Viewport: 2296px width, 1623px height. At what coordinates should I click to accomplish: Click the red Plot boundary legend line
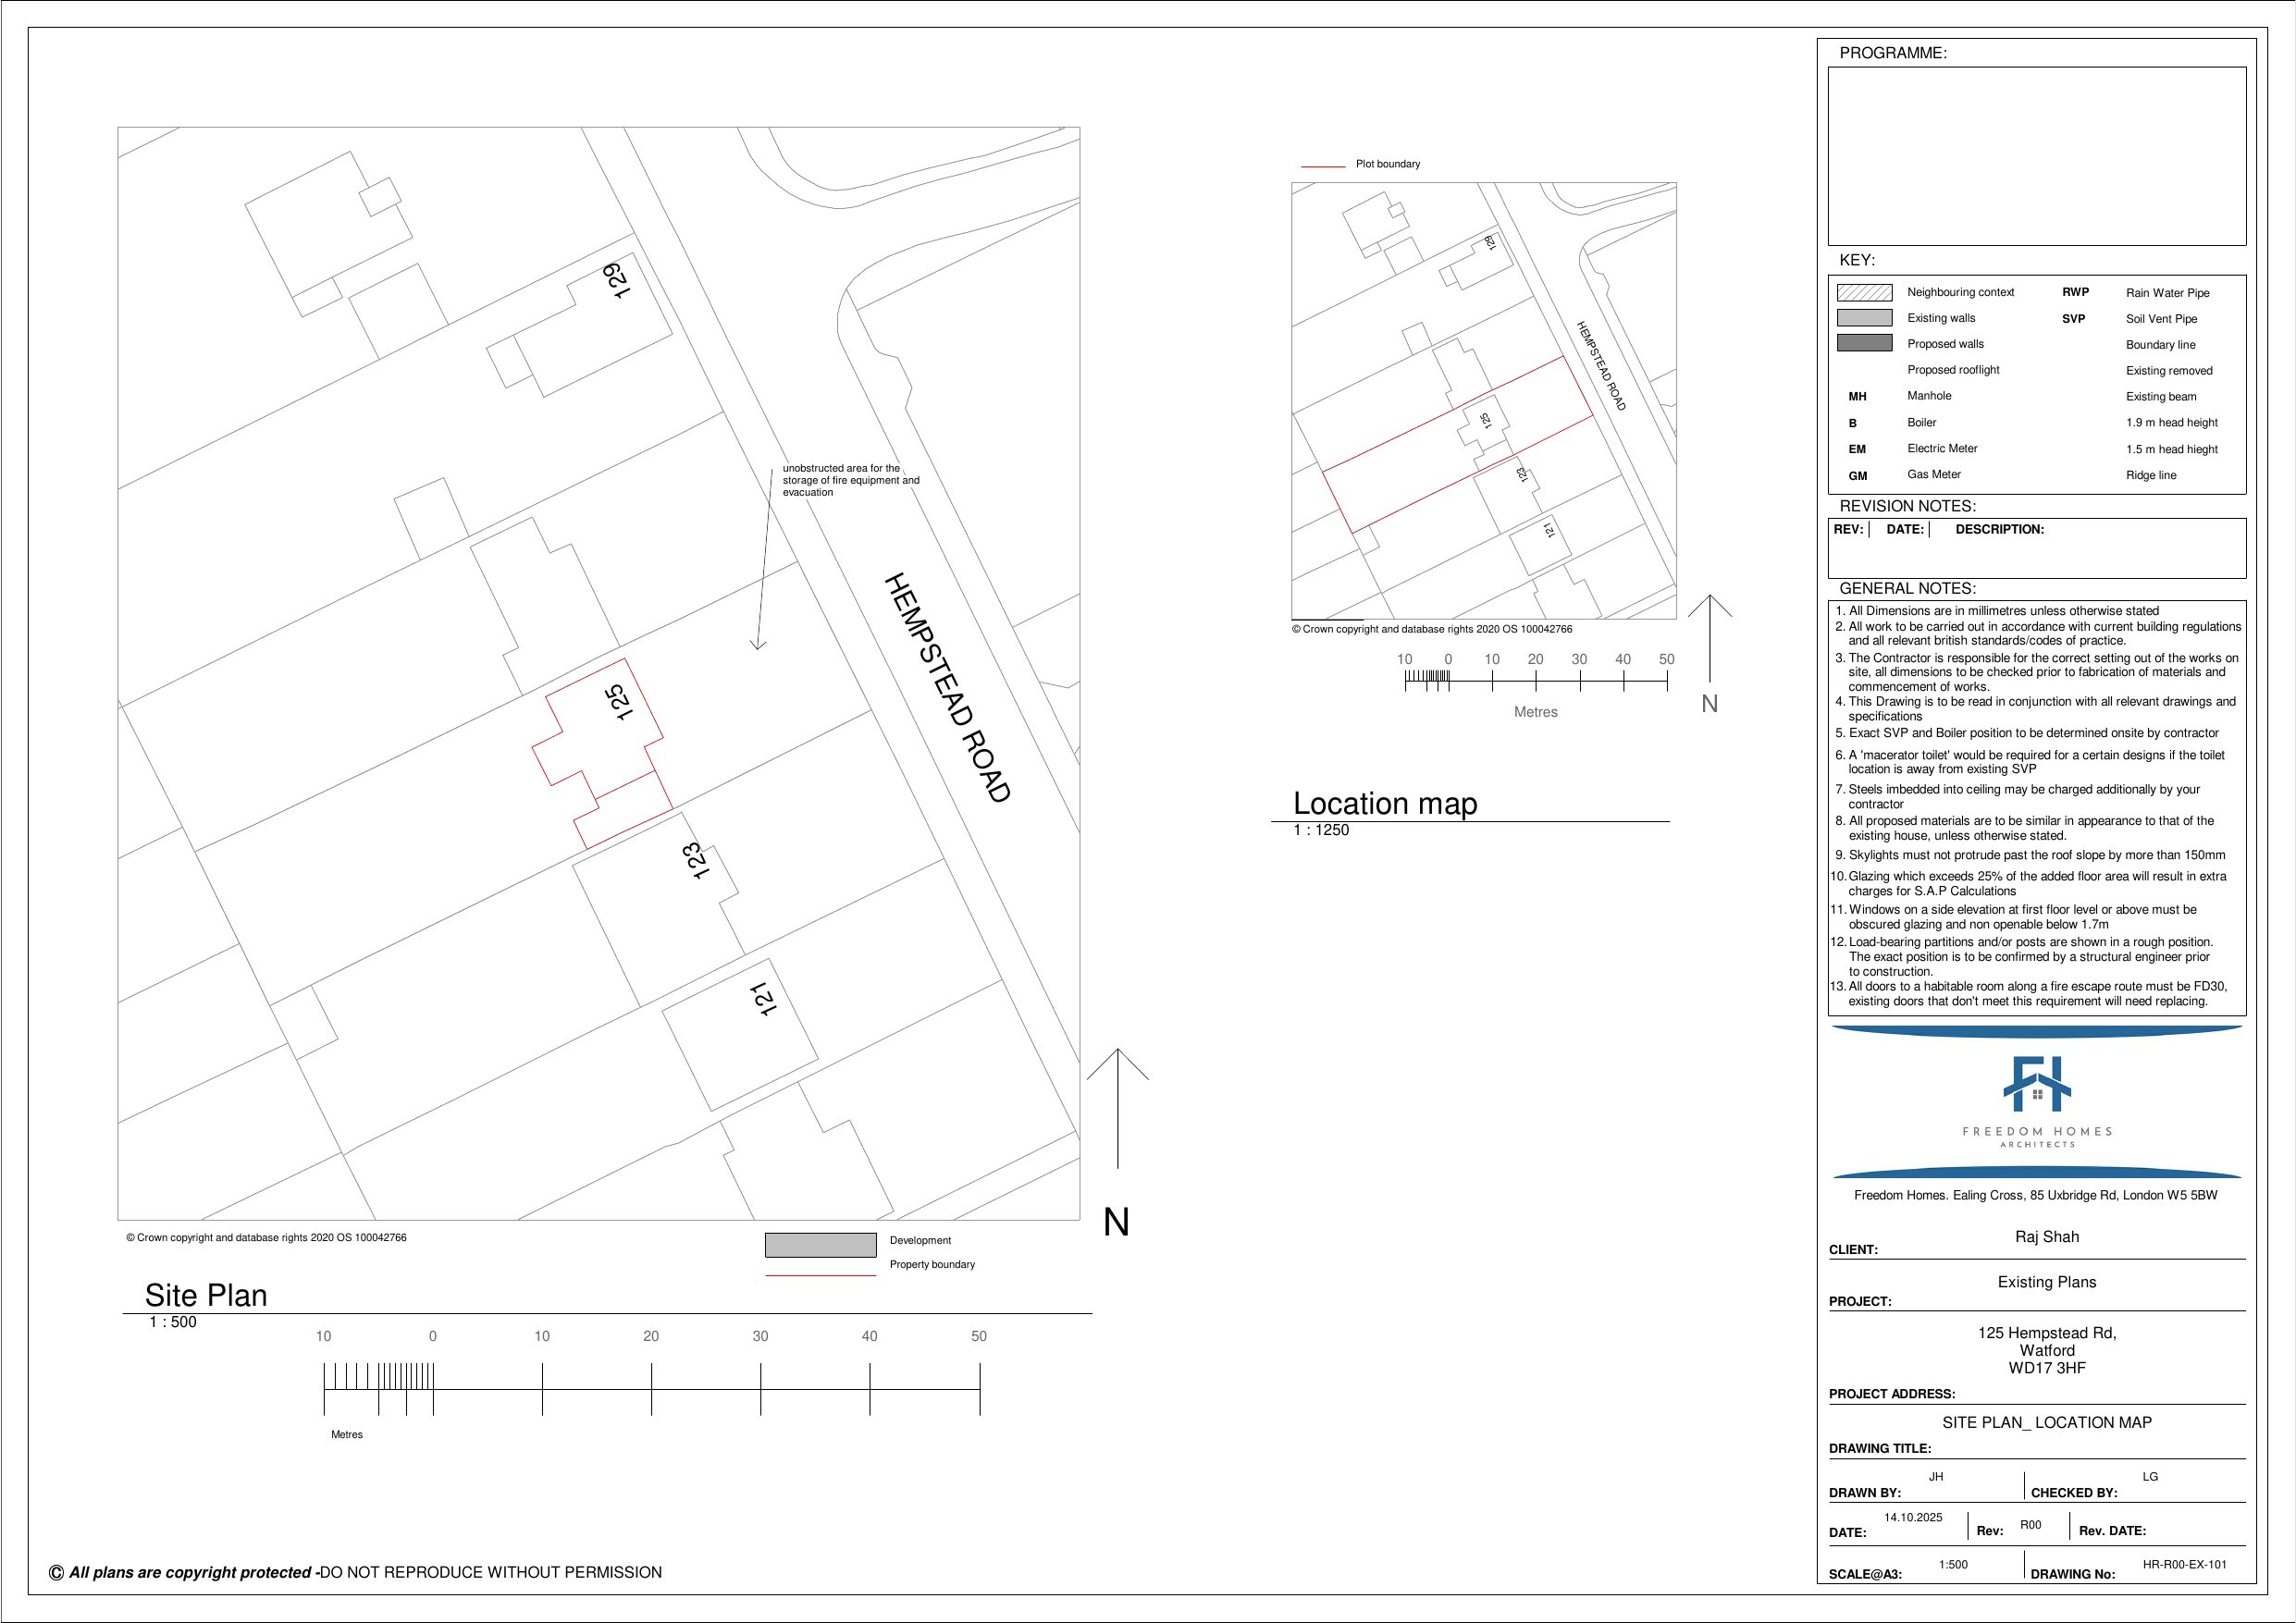coord(1322,166)
